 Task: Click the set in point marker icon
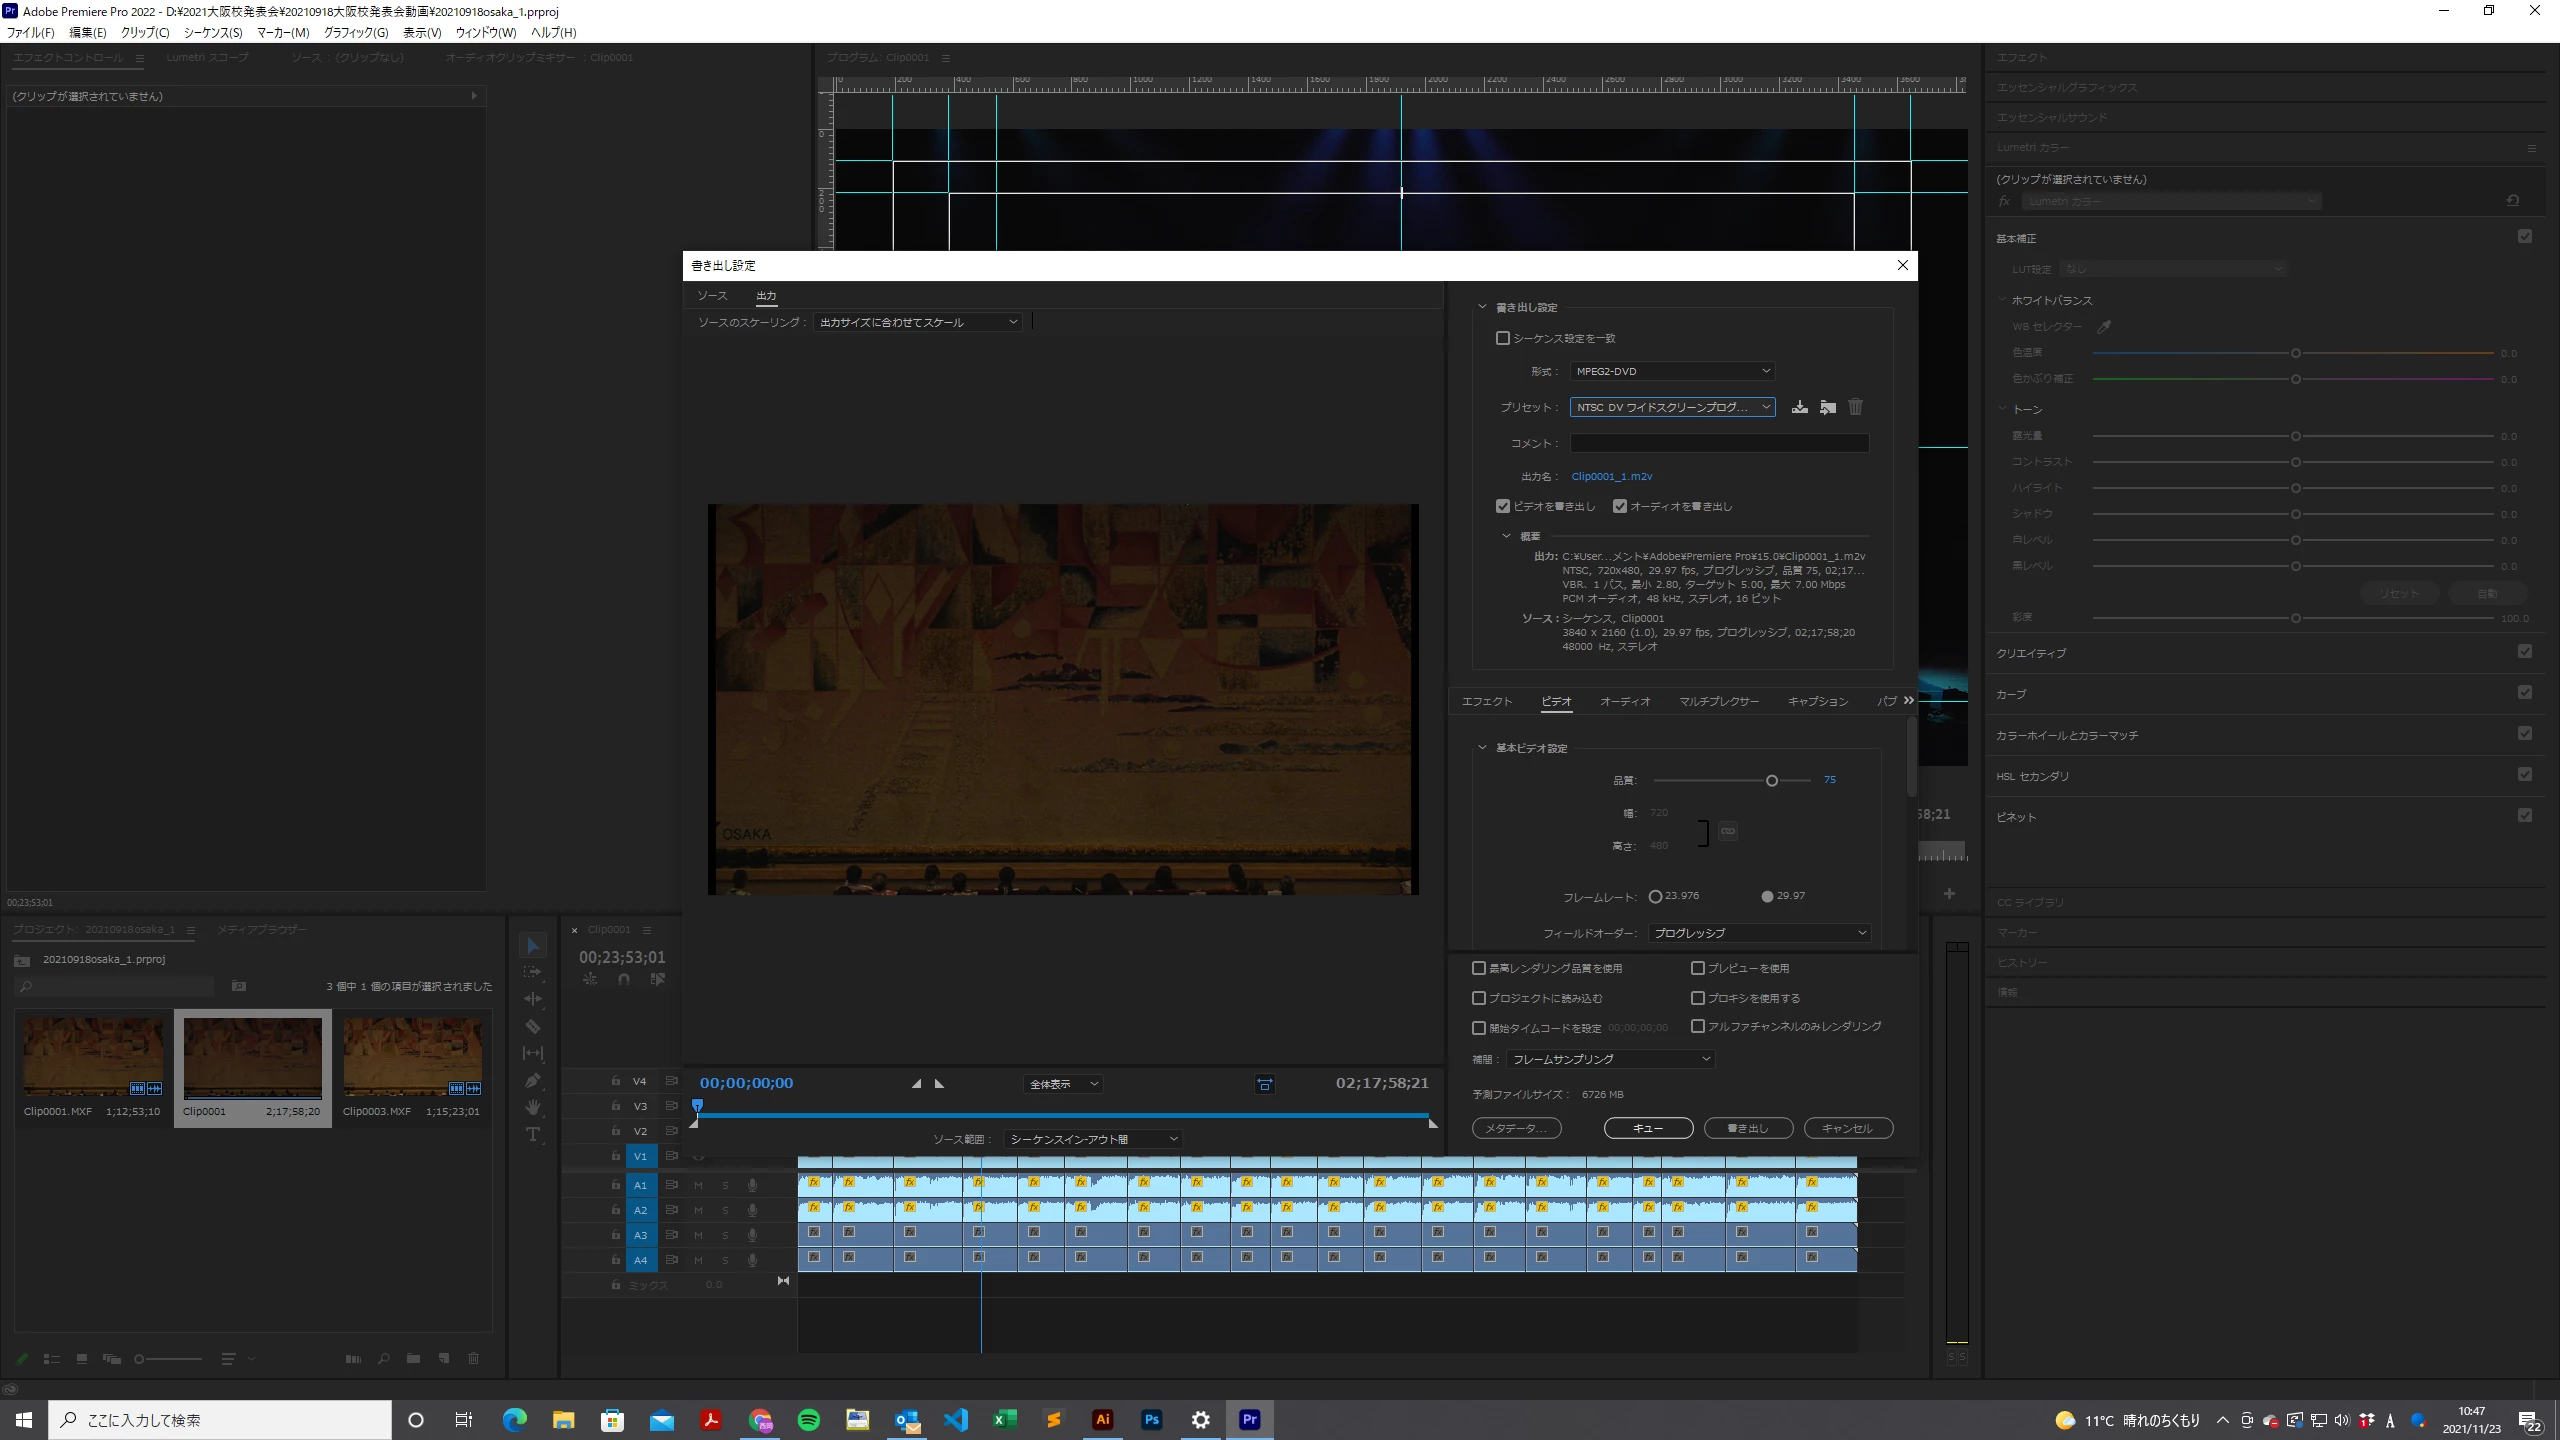[x=916, y=1084]
